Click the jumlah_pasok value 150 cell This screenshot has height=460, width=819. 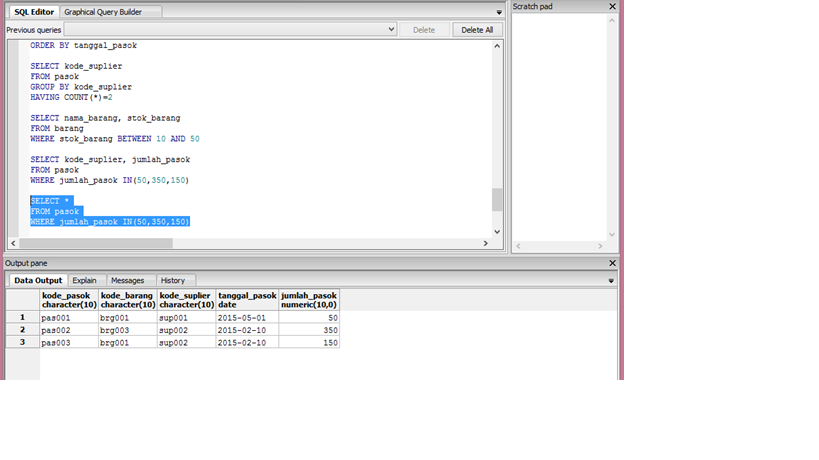(309, 343)
